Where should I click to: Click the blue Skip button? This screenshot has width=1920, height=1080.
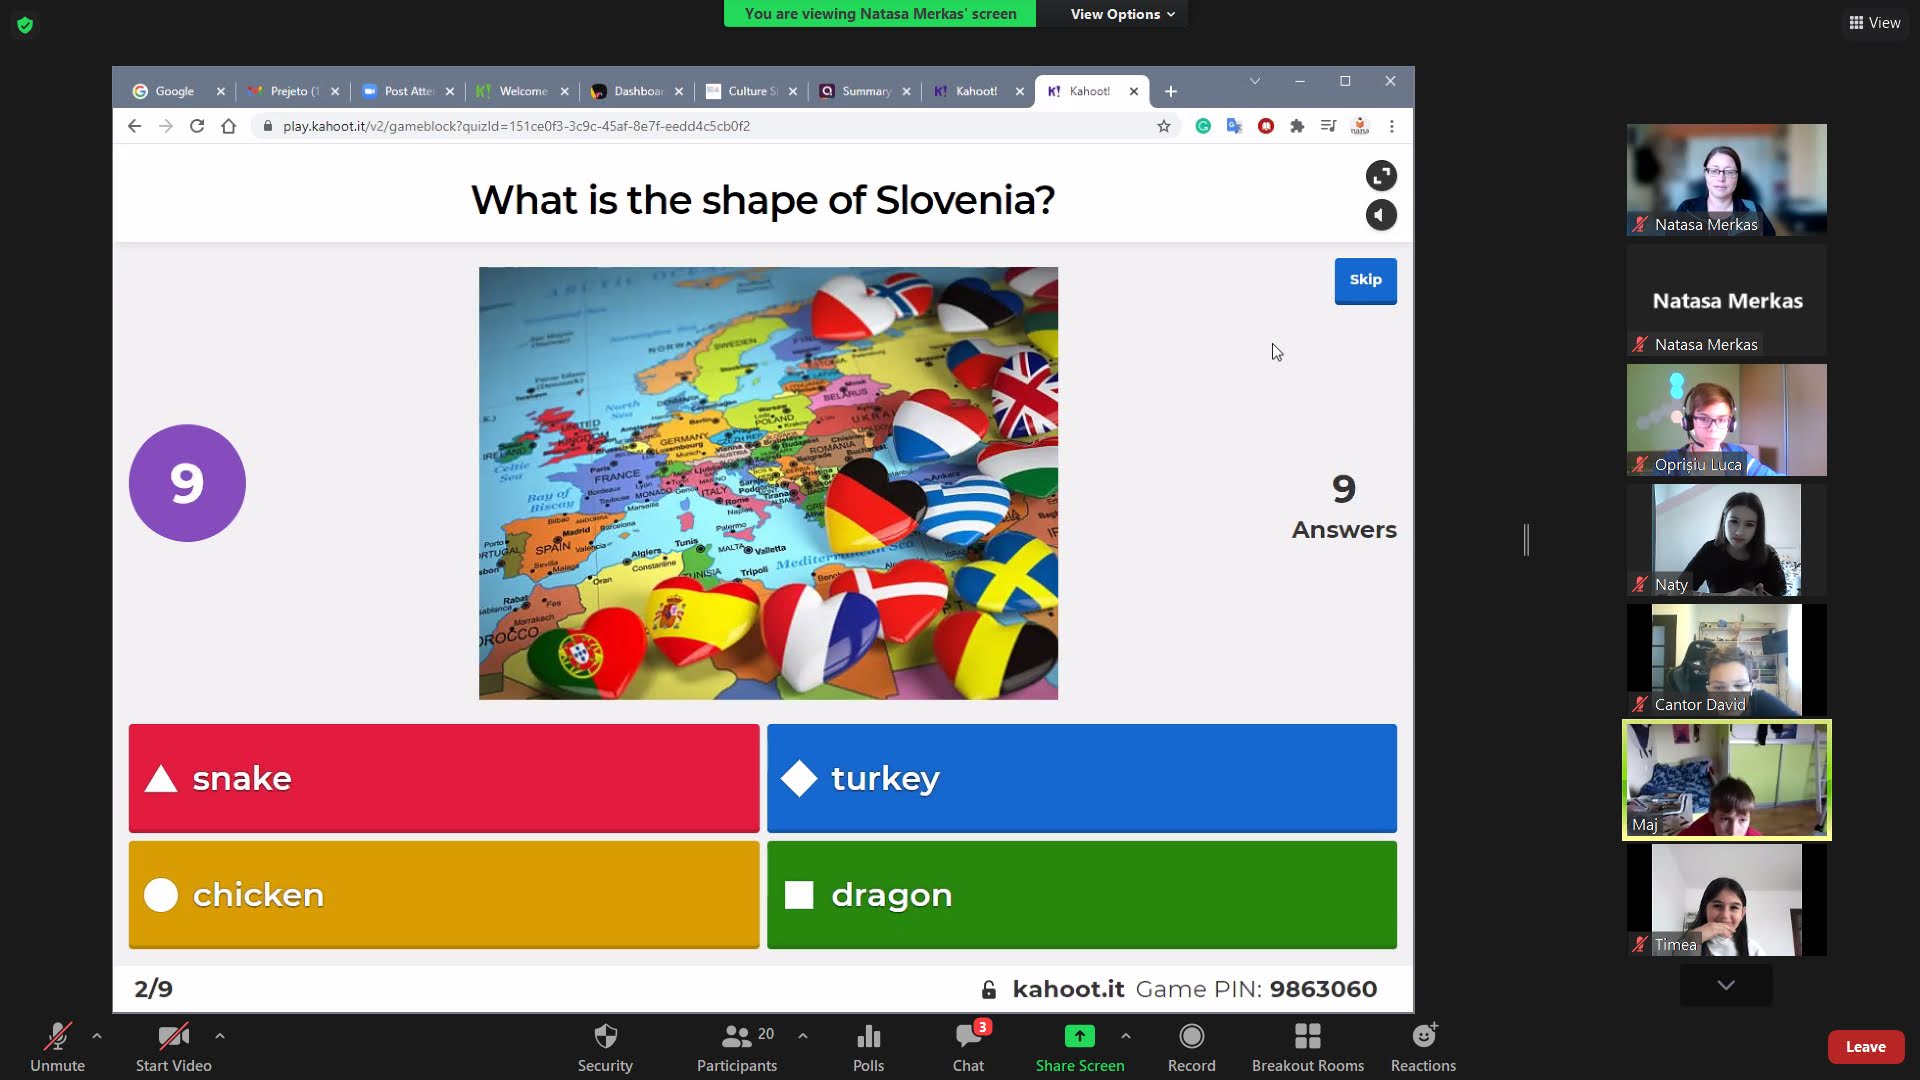point(1365,280)
